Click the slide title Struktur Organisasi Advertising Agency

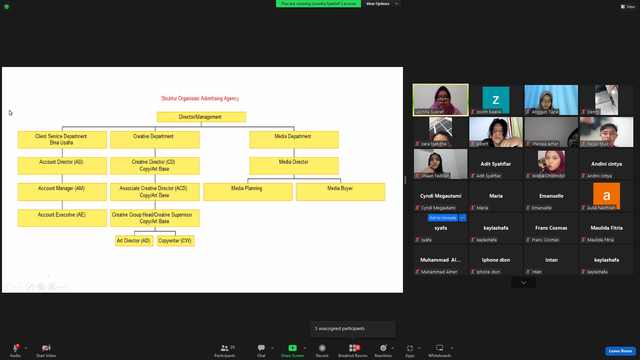200,98
